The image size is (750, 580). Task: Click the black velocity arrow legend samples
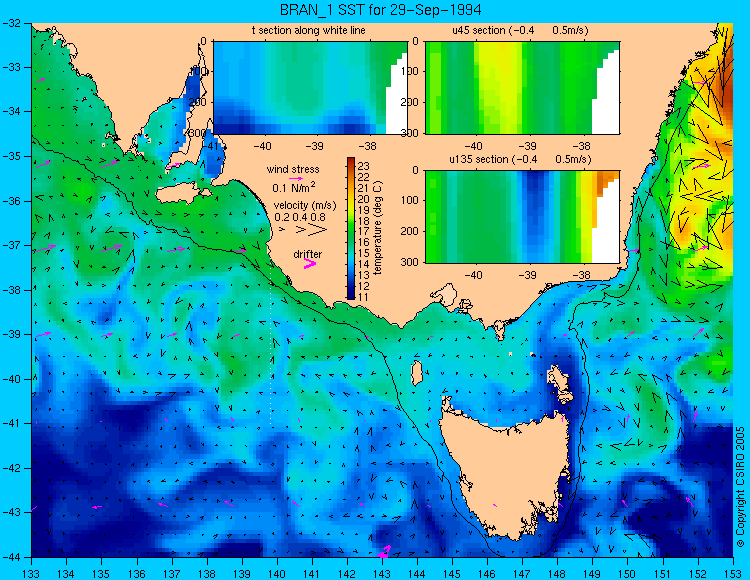(304, 230)
